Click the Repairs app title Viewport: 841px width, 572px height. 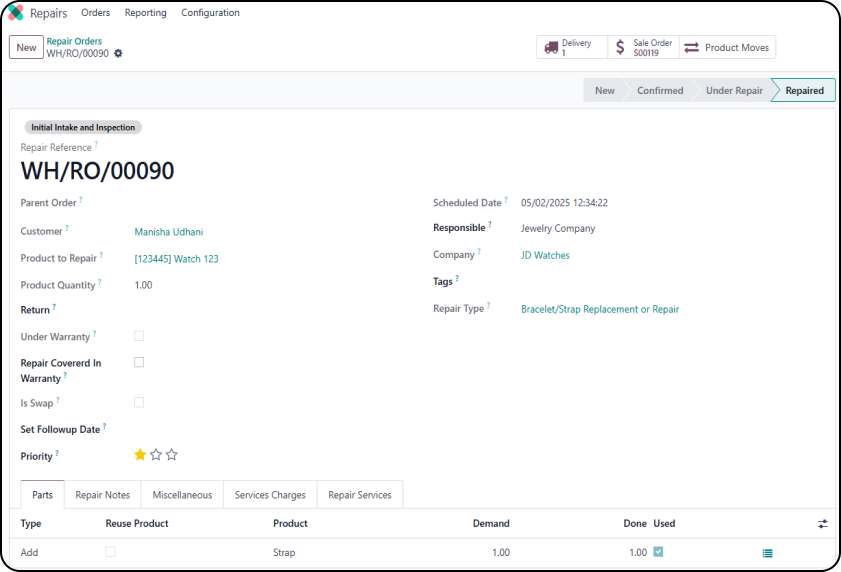click(x=48, y=13)
